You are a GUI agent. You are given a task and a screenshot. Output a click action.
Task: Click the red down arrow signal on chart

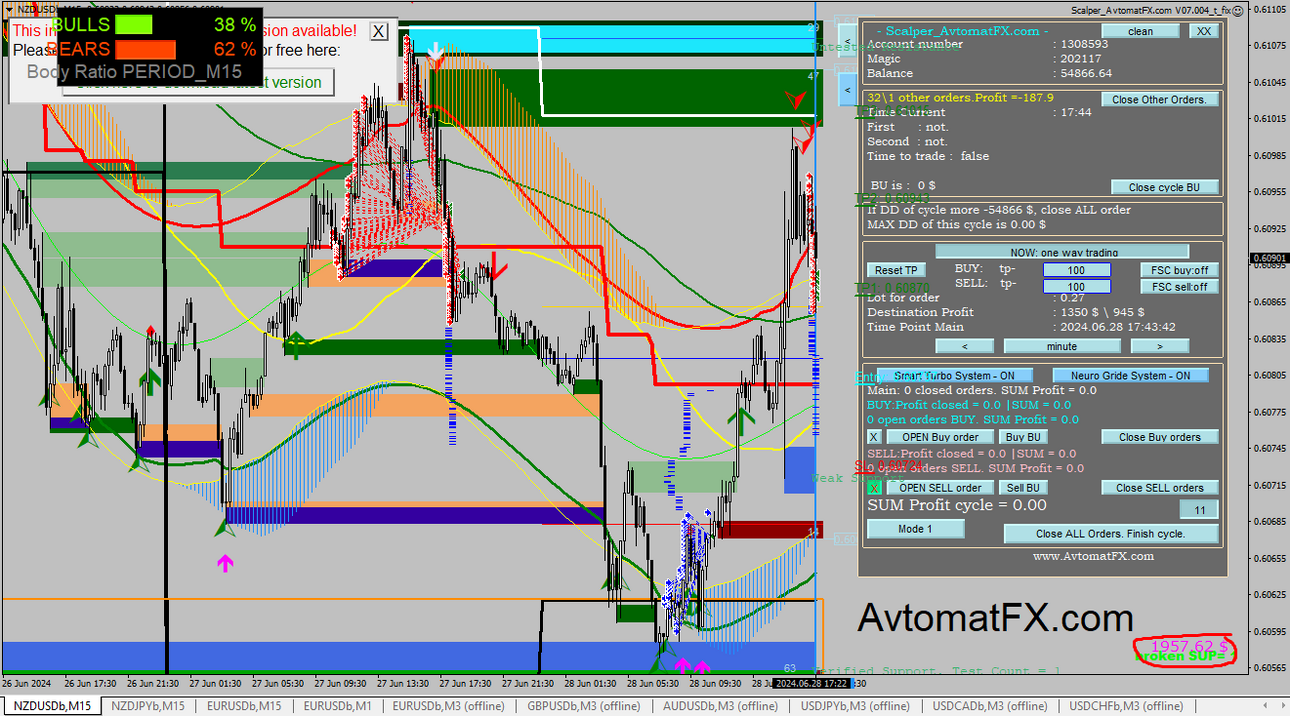coord(497,267)
